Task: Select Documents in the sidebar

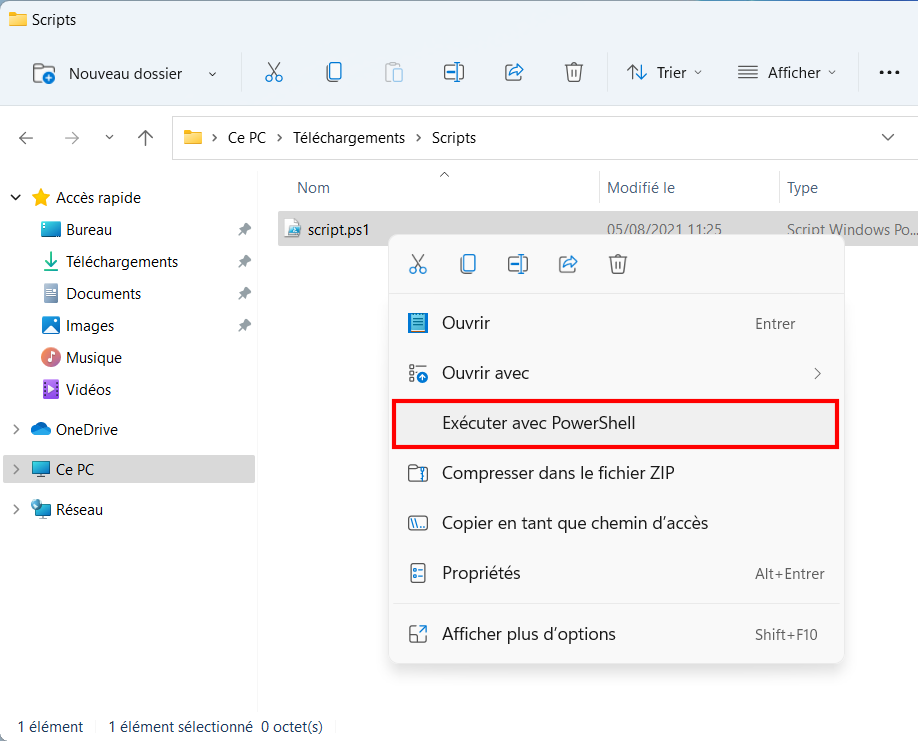Action: coord(104,294)
